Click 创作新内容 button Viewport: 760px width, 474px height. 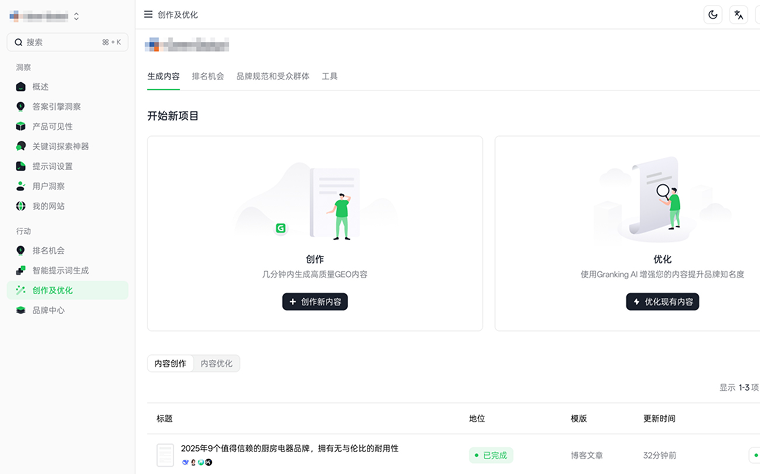coord(314,301)
